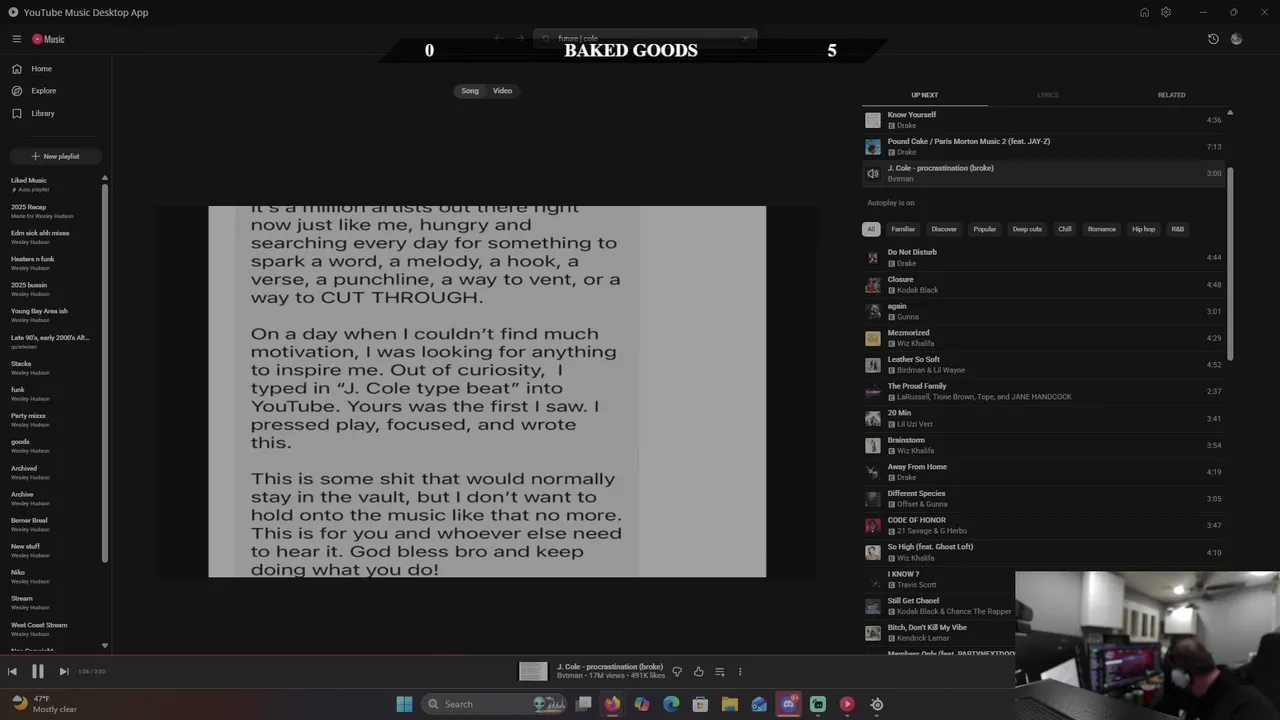1280x720 pixels.
Task: Select the Deep cuts filter chip
Action: pos(1027,229)
